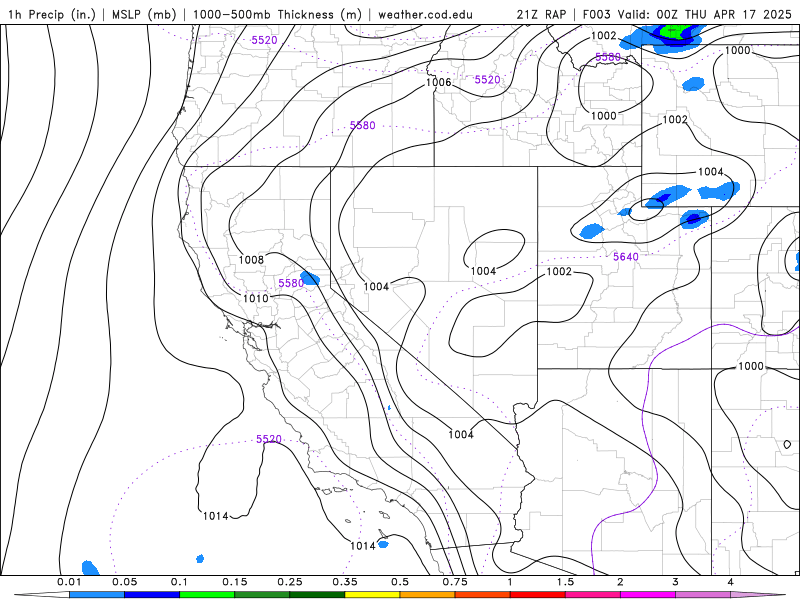Click the 5580 label next to the 1010 label
The height and width of the screenshot is (600, 800).
coord(291,283)
